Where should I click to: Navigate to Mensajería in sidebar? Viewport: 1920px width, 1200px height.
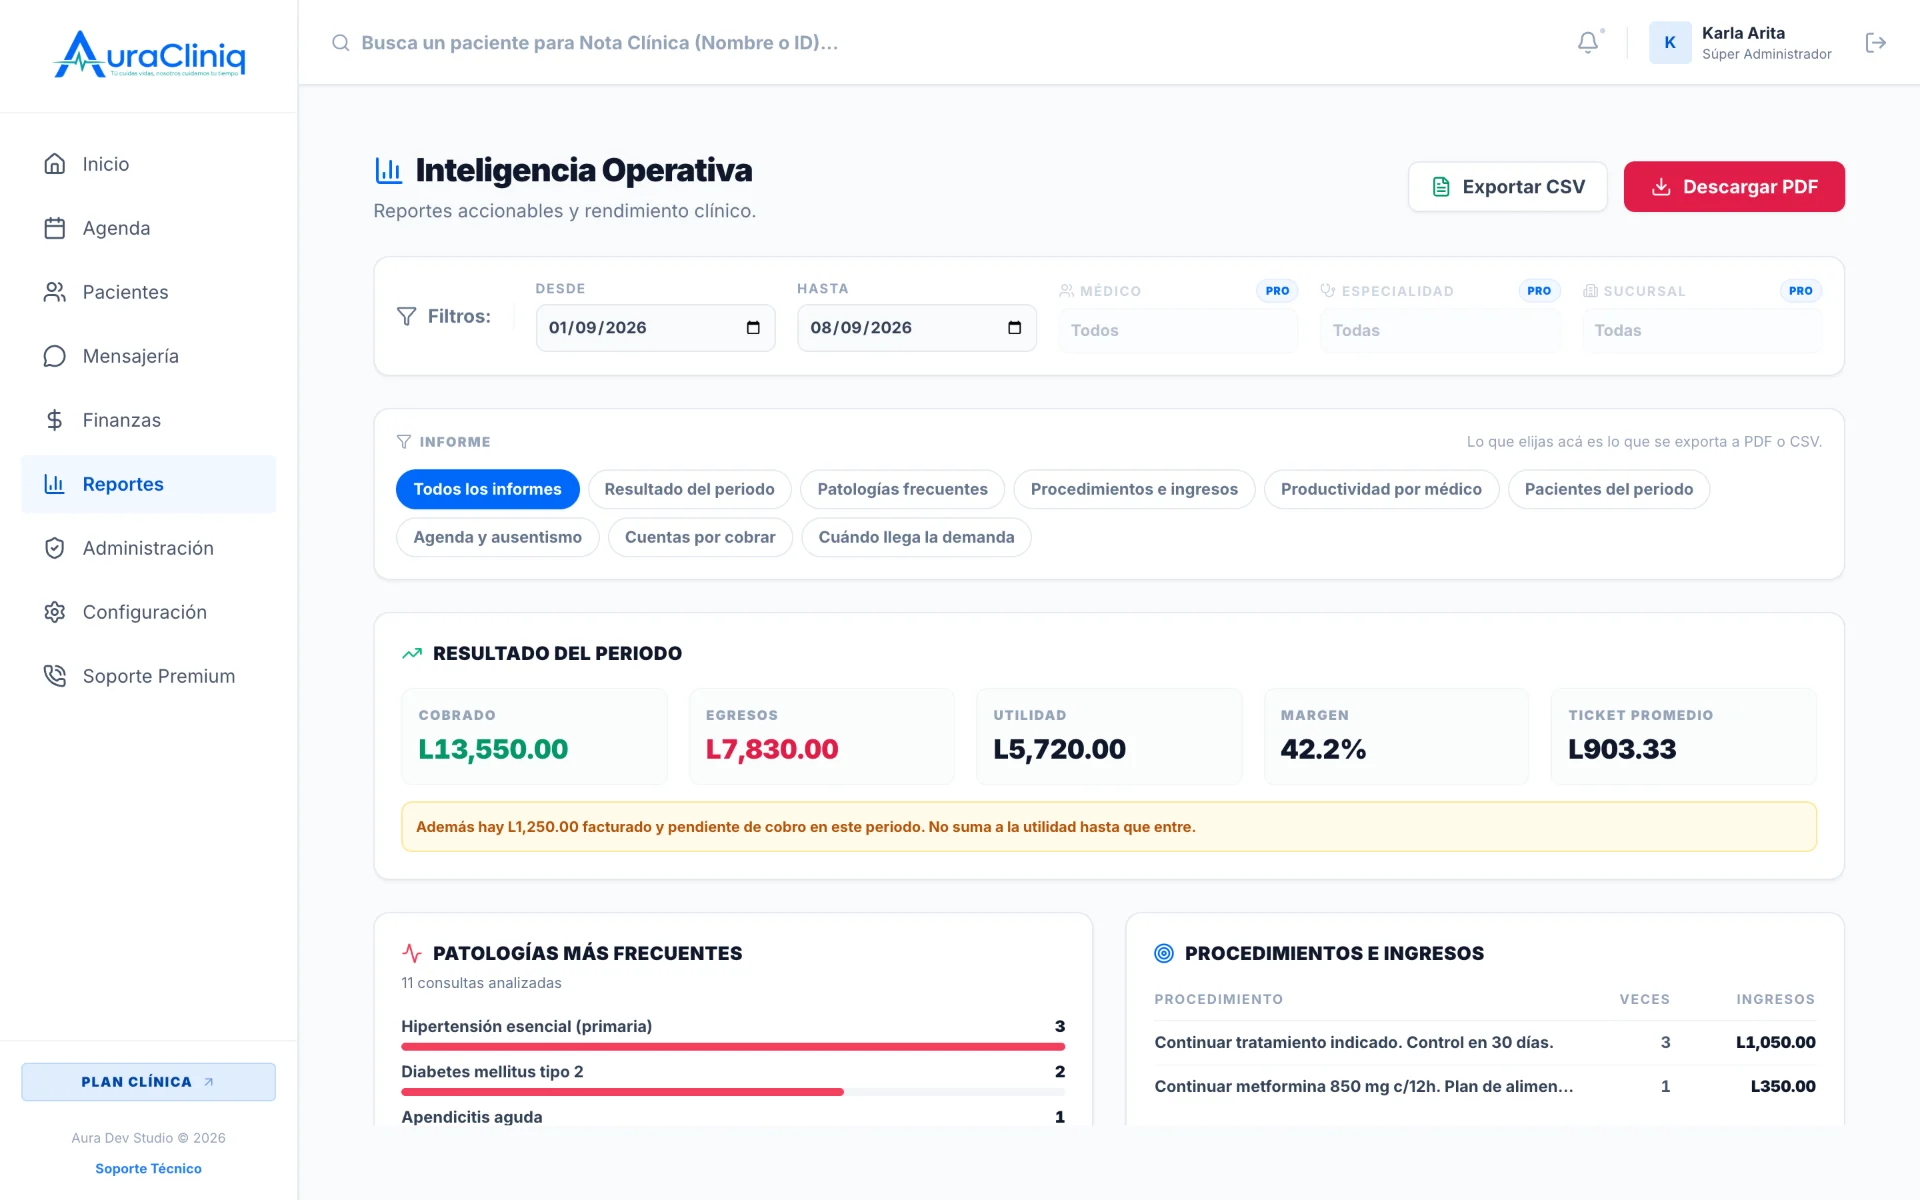tap(148, 356)
